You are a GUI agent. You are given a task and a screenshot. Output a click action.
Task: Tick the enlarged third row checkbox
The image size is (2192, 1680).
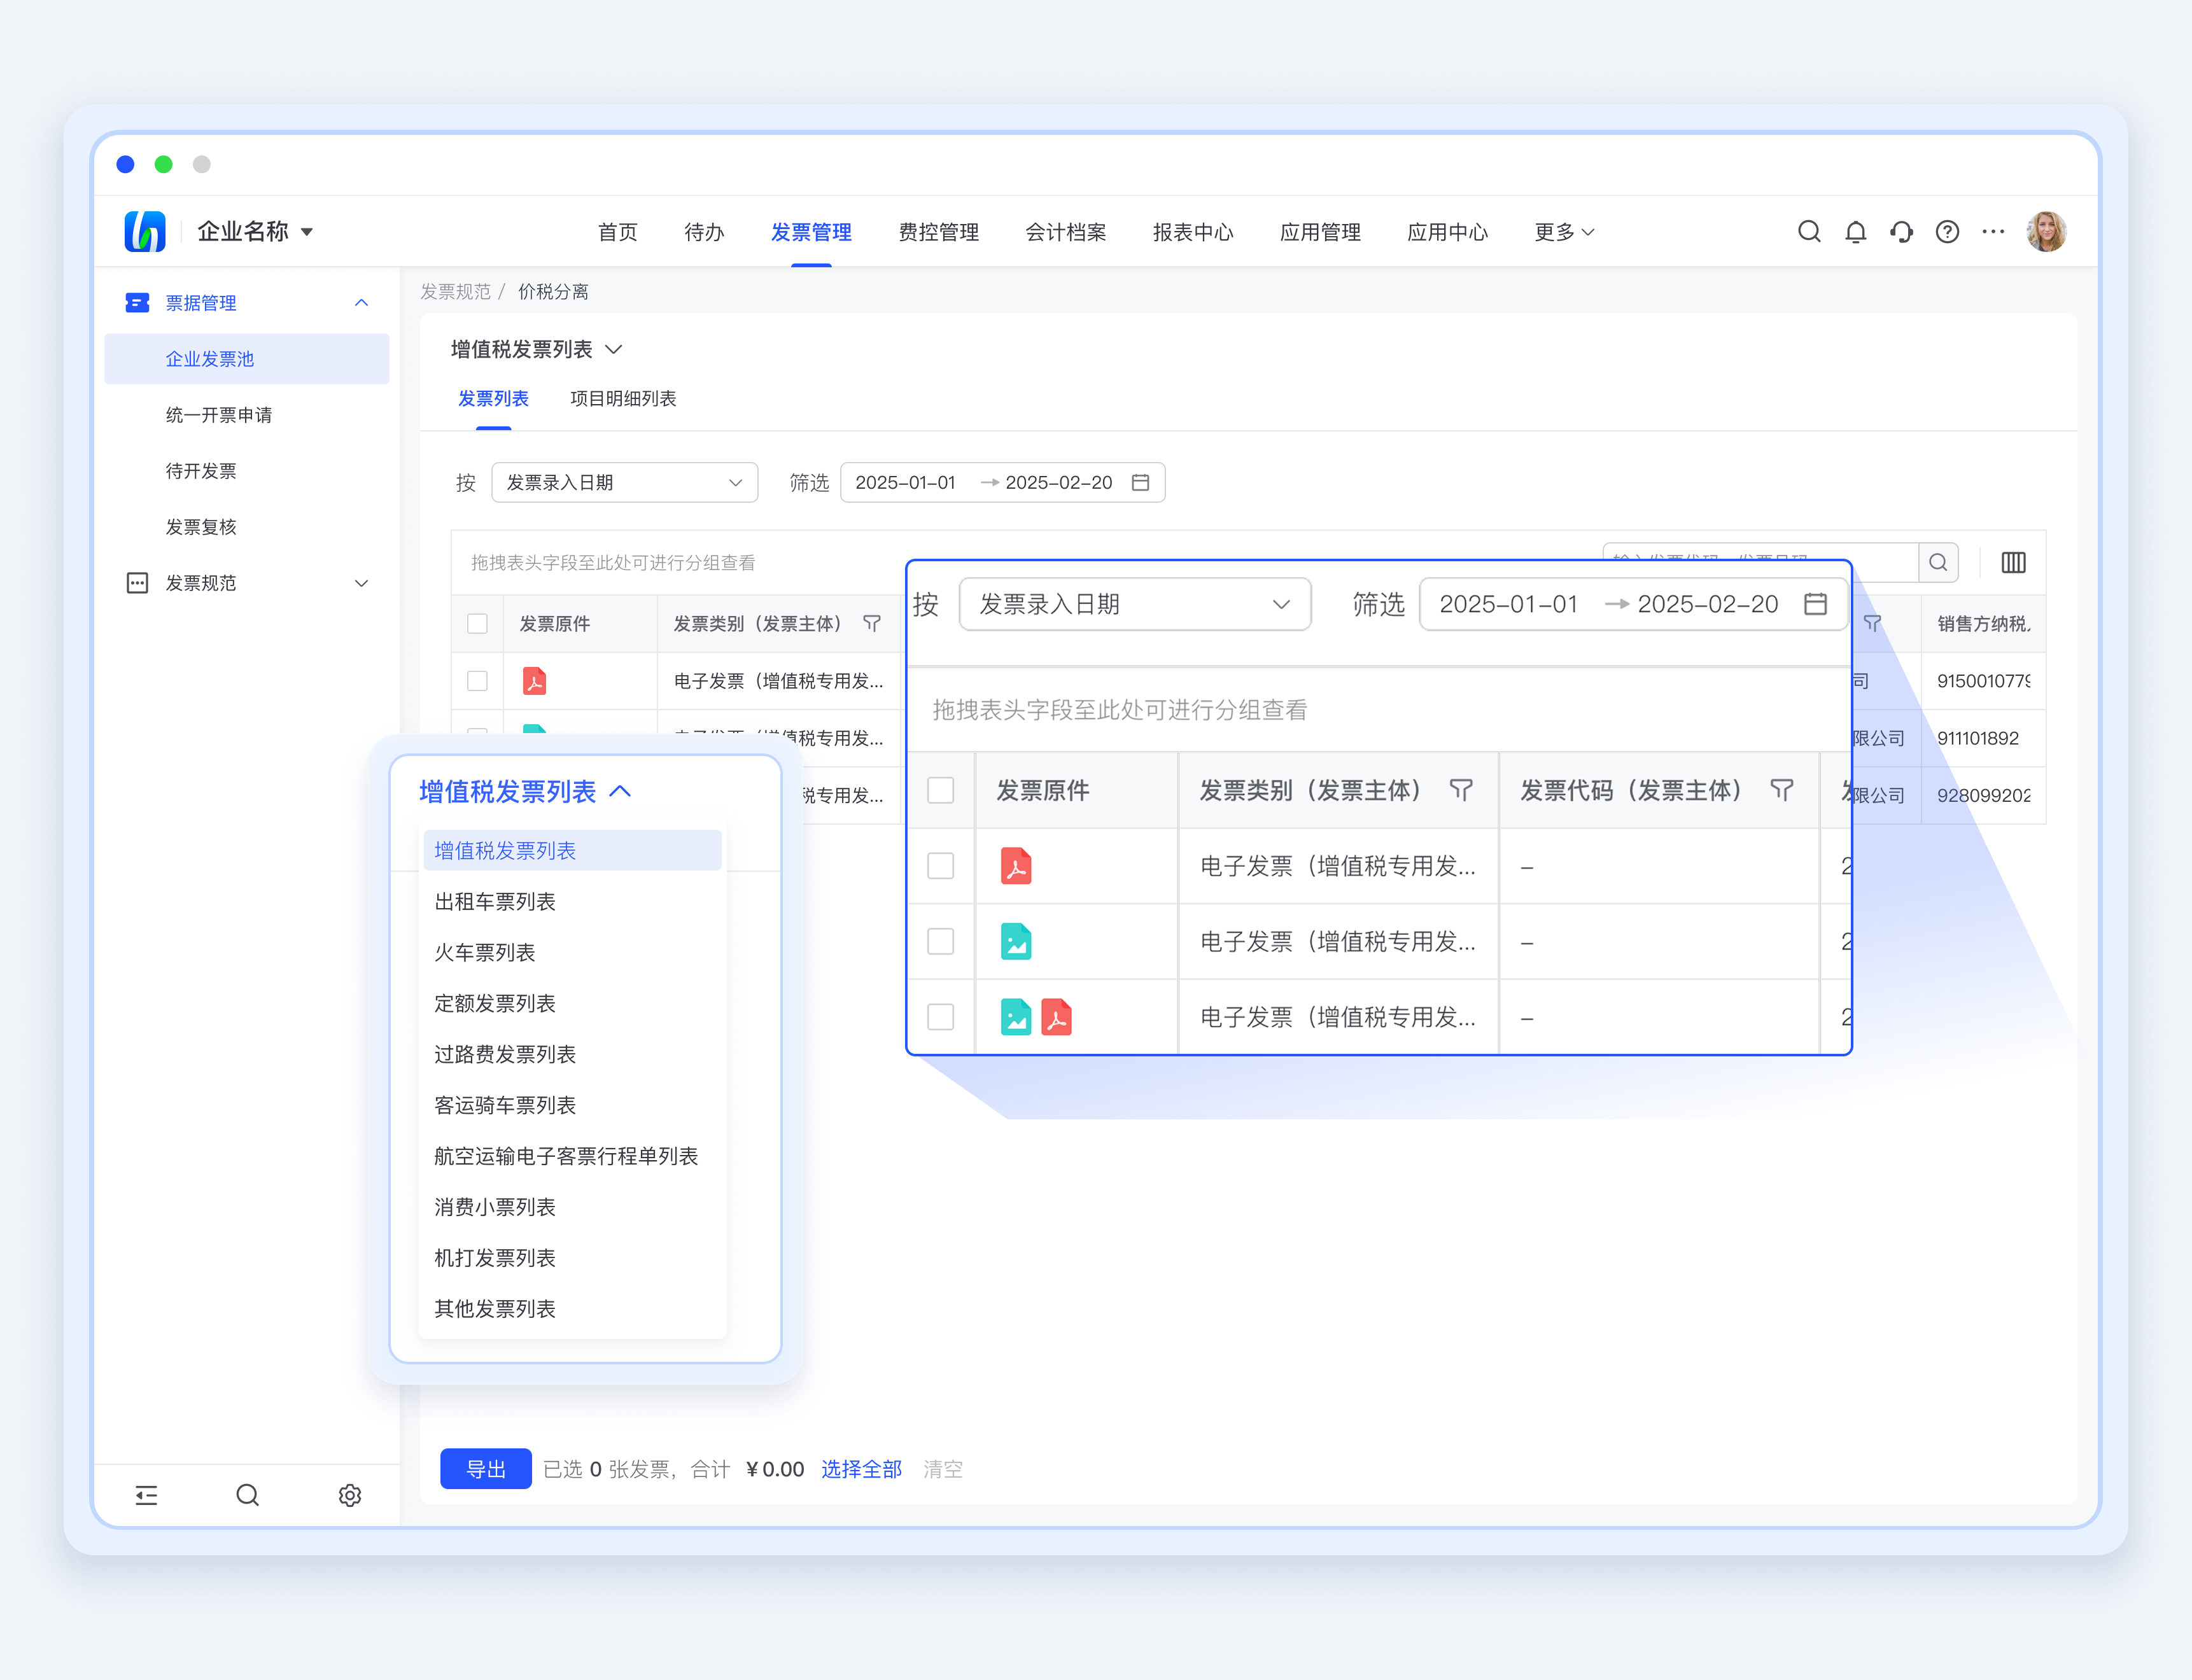click(x=940, y=1017)
